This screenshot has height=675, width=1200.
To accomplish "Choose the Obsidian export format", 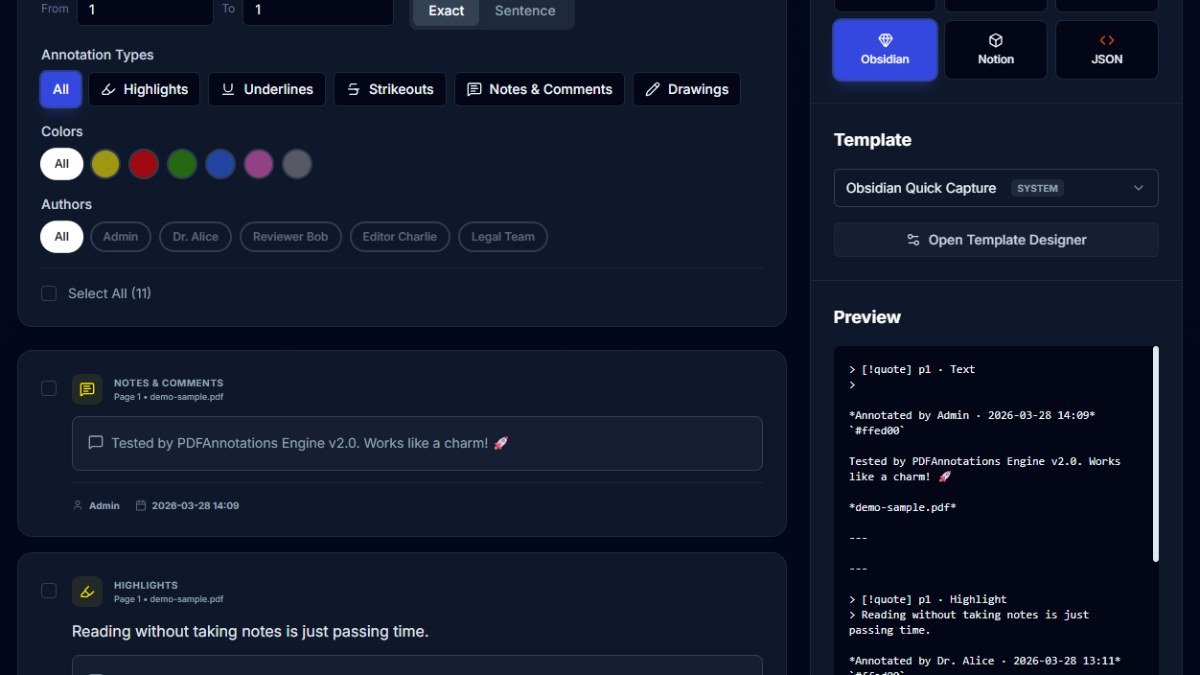I will click(885, 50).
